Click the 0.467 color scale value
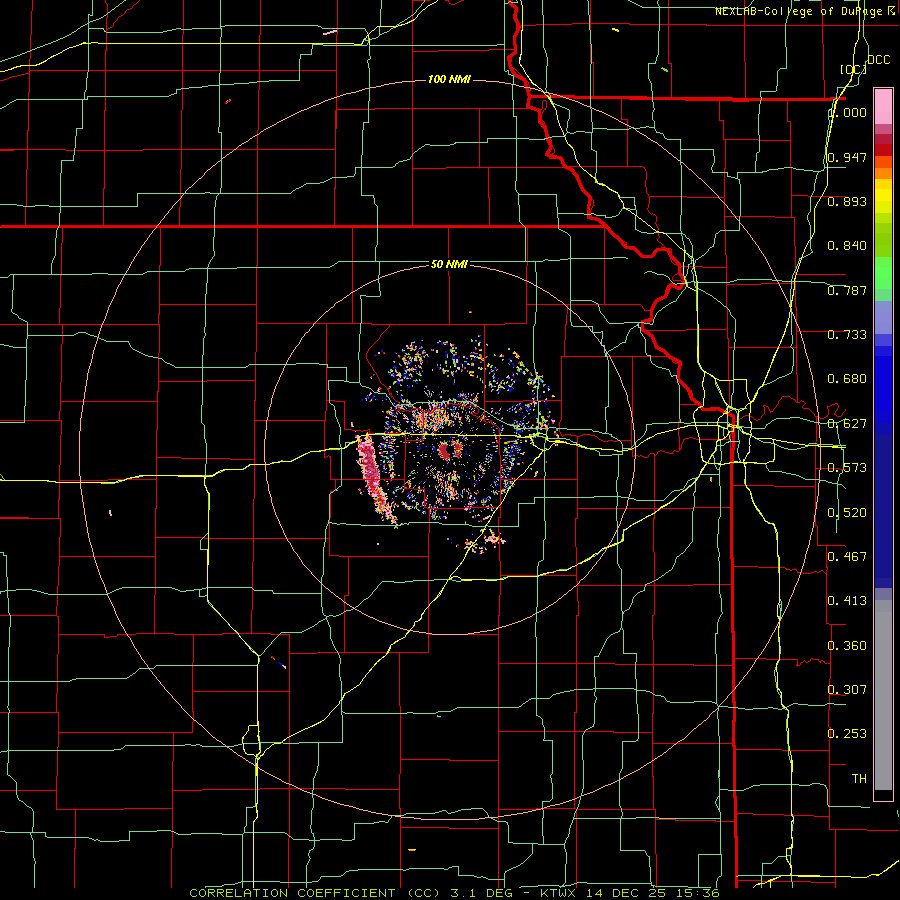The width and height of the screenshot is (900, 900). coord(847,557)
